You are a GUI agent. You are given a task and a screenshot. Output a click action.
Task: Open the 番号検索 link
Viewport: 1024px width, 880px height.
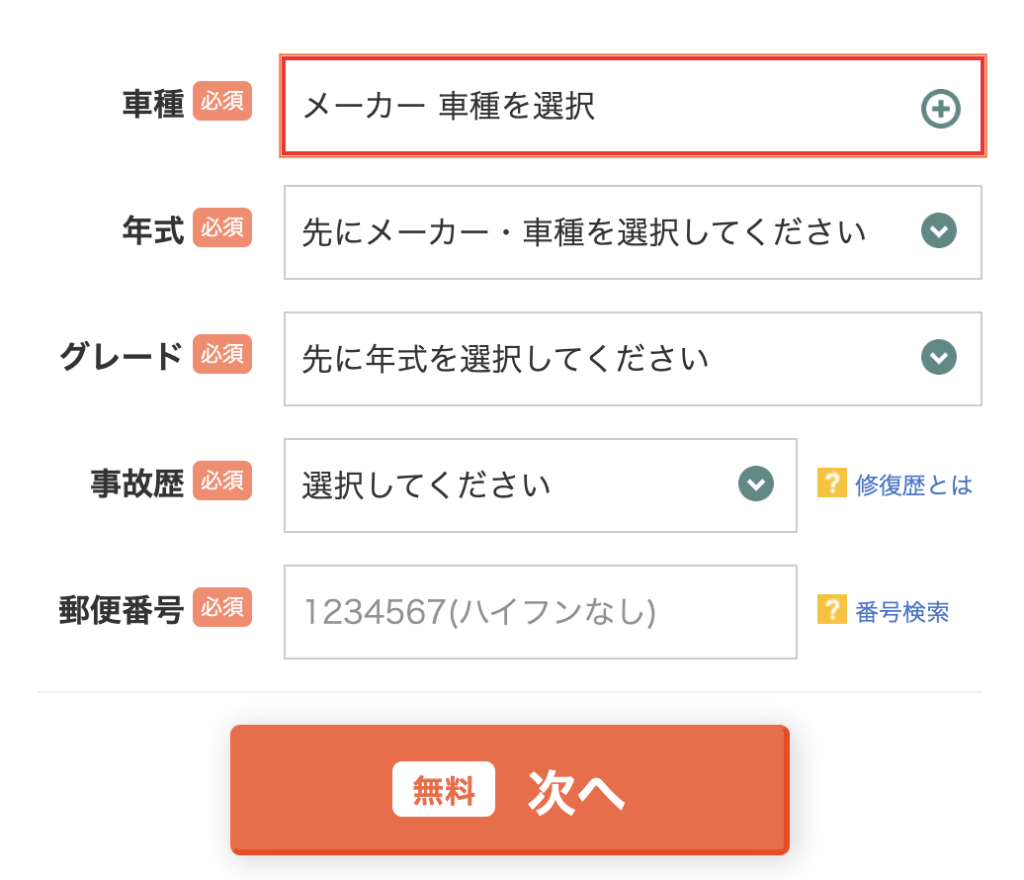point(902,612)
